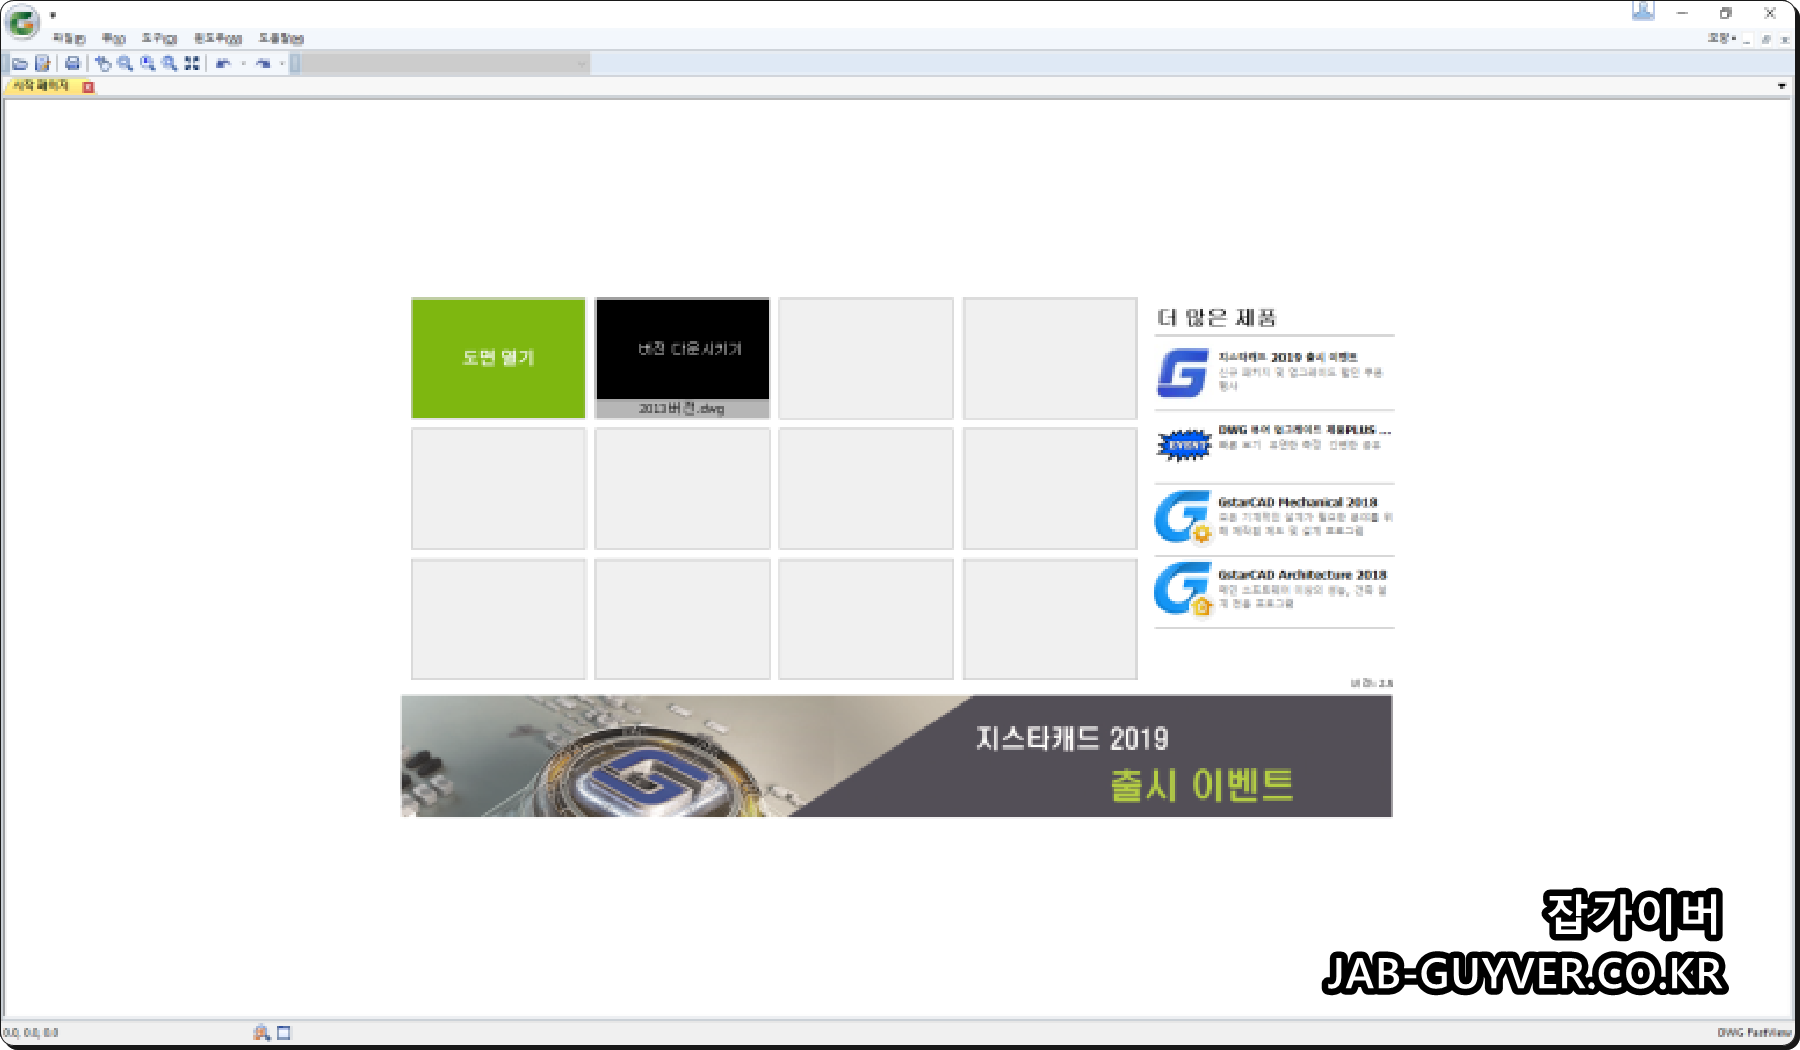Click the green 도면 열기 tile
Image resolution: width=1800 pixels, height=1050 pixels.
(x=498, y=358)
